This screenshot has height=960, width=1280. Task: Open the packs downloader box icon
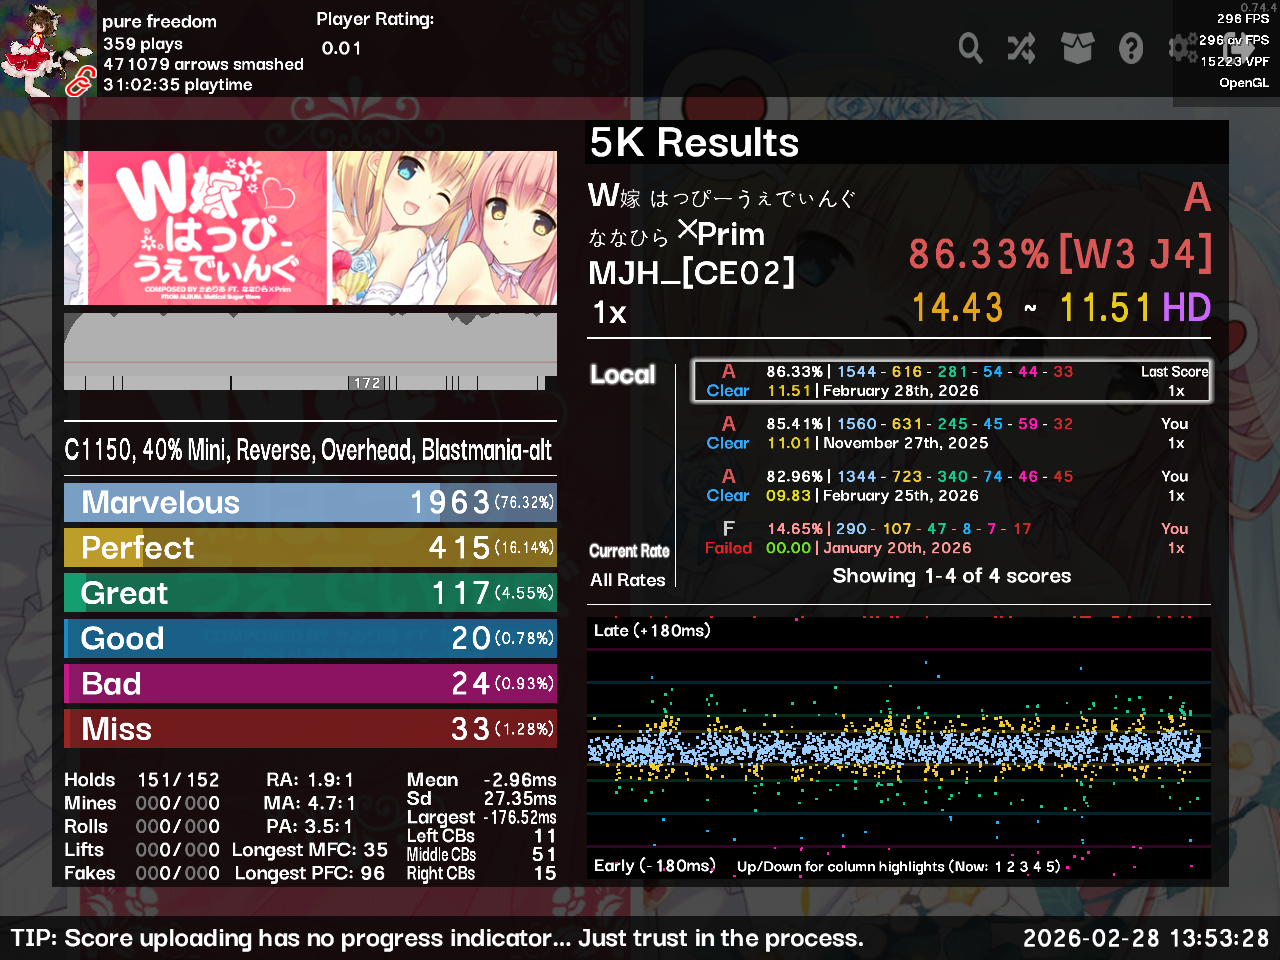pos(1077,47)
